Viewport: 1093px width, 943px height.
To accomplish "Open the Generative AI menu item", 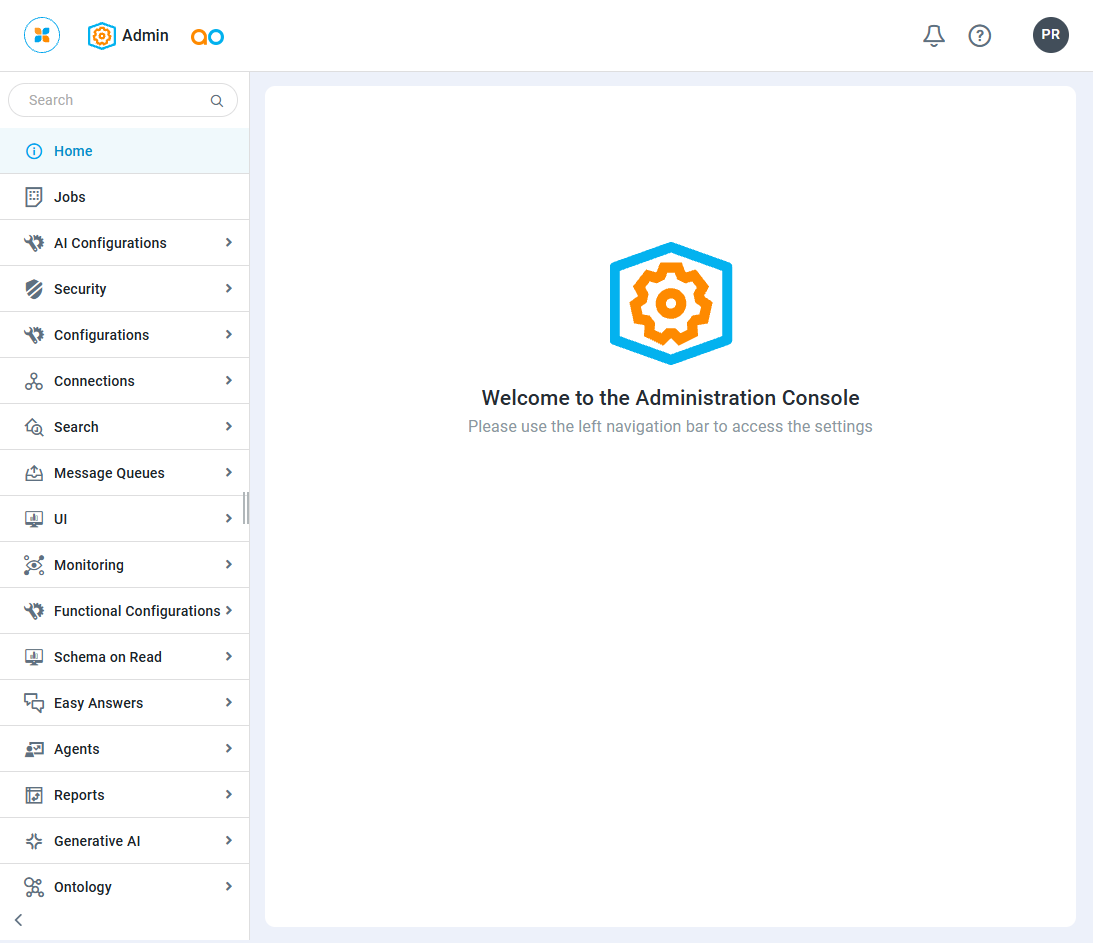I will pyautogui.click(x=124, y=841).
